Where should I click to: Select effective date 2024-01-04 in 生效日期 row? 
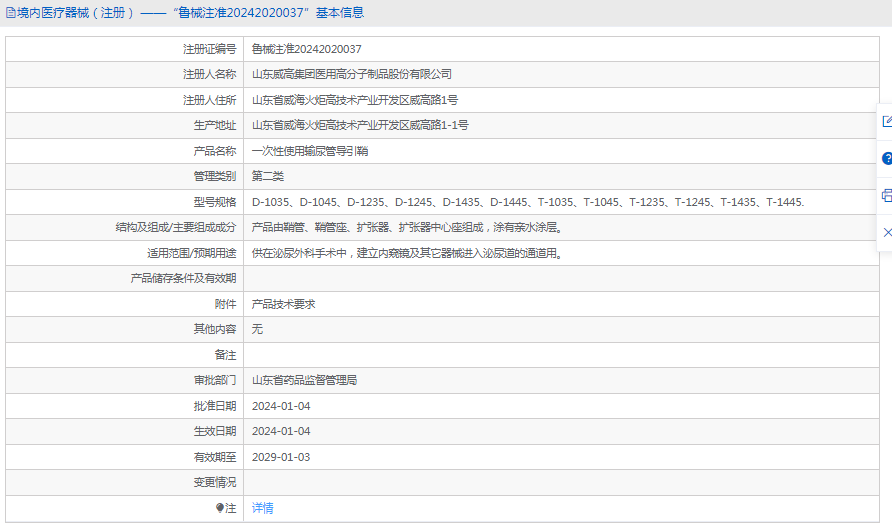(281, 431)
